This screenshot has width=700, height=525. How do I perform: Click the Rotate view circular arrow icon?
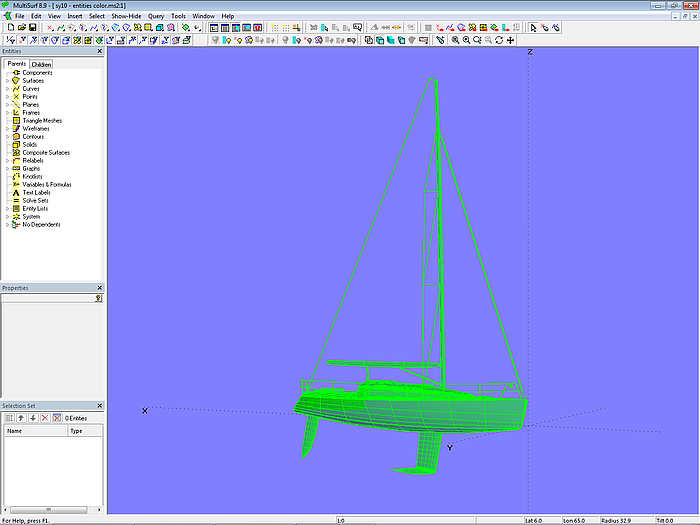click(499, 40)
